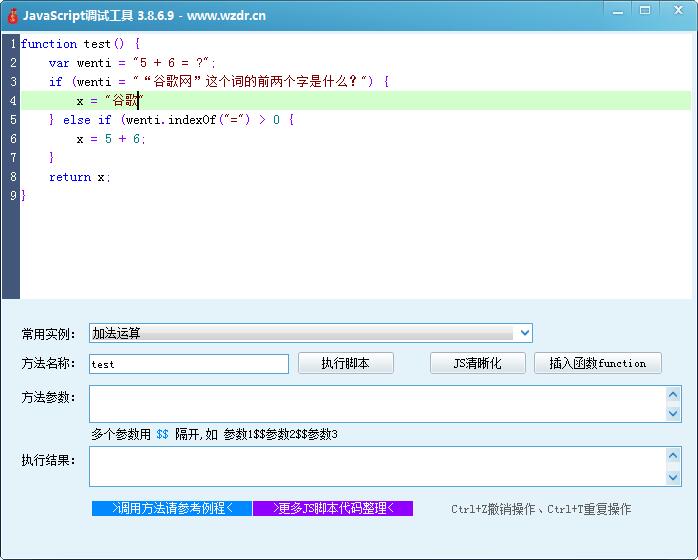Click the JS清晰化 button

(x=477, y=363)
